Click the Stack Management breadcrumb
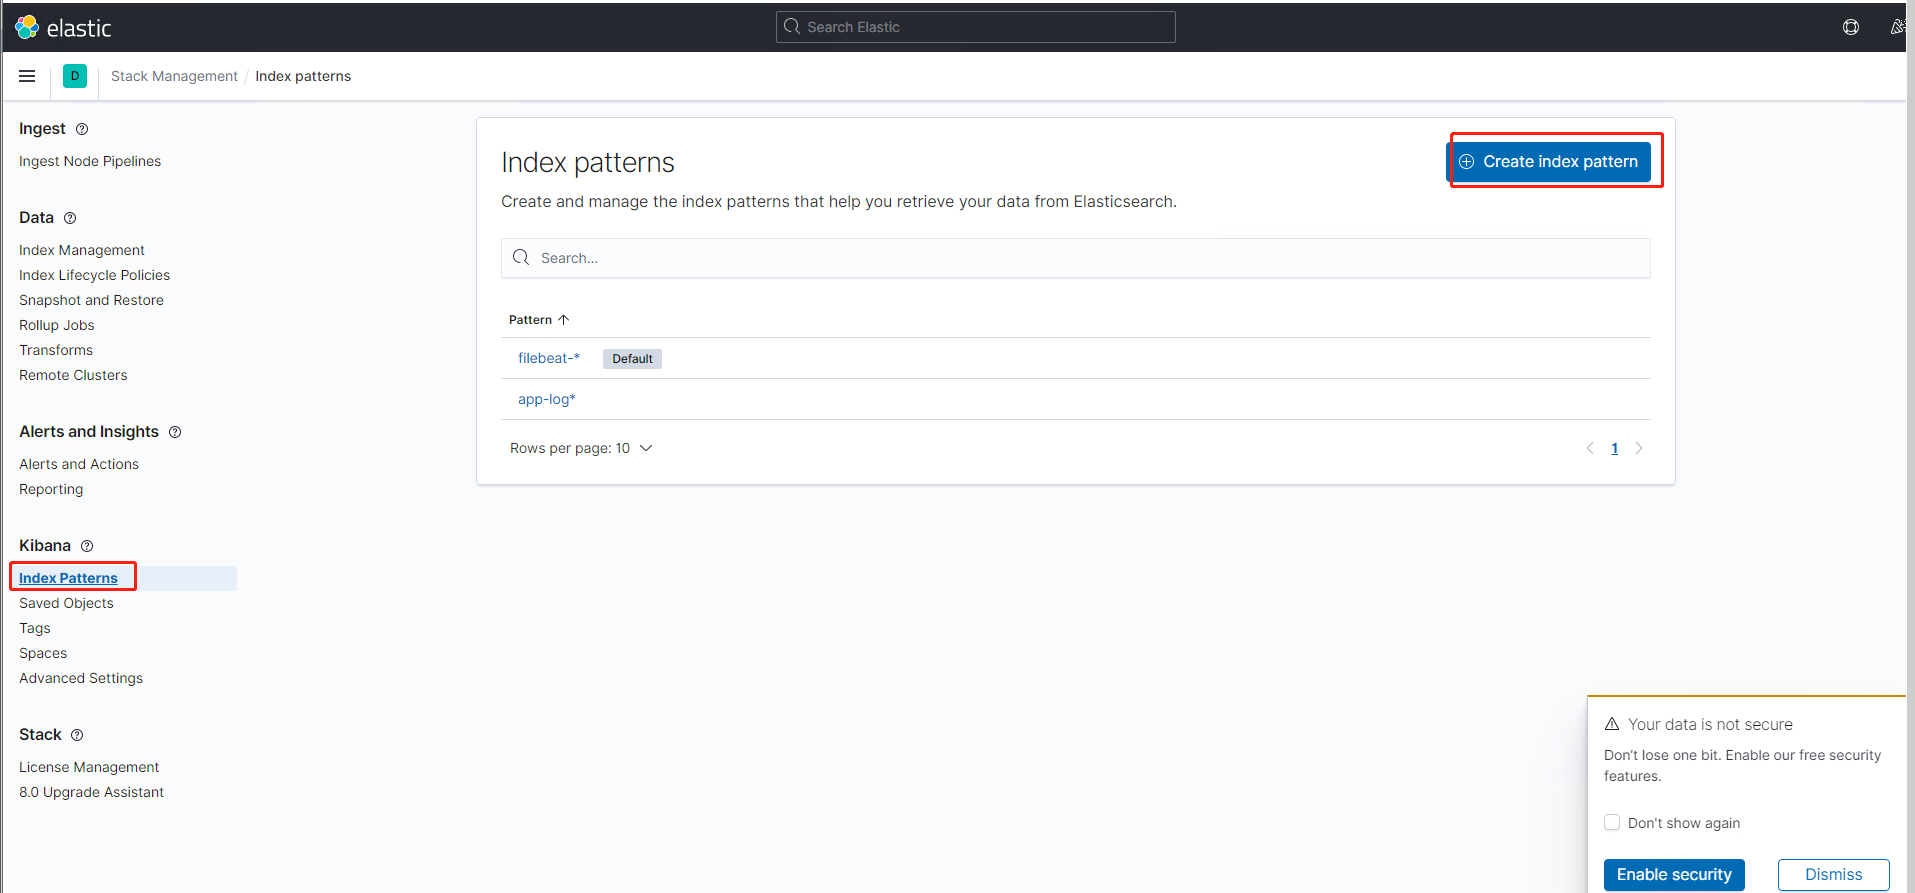This screenshot has height=893, width=1915. pos(174,76)
